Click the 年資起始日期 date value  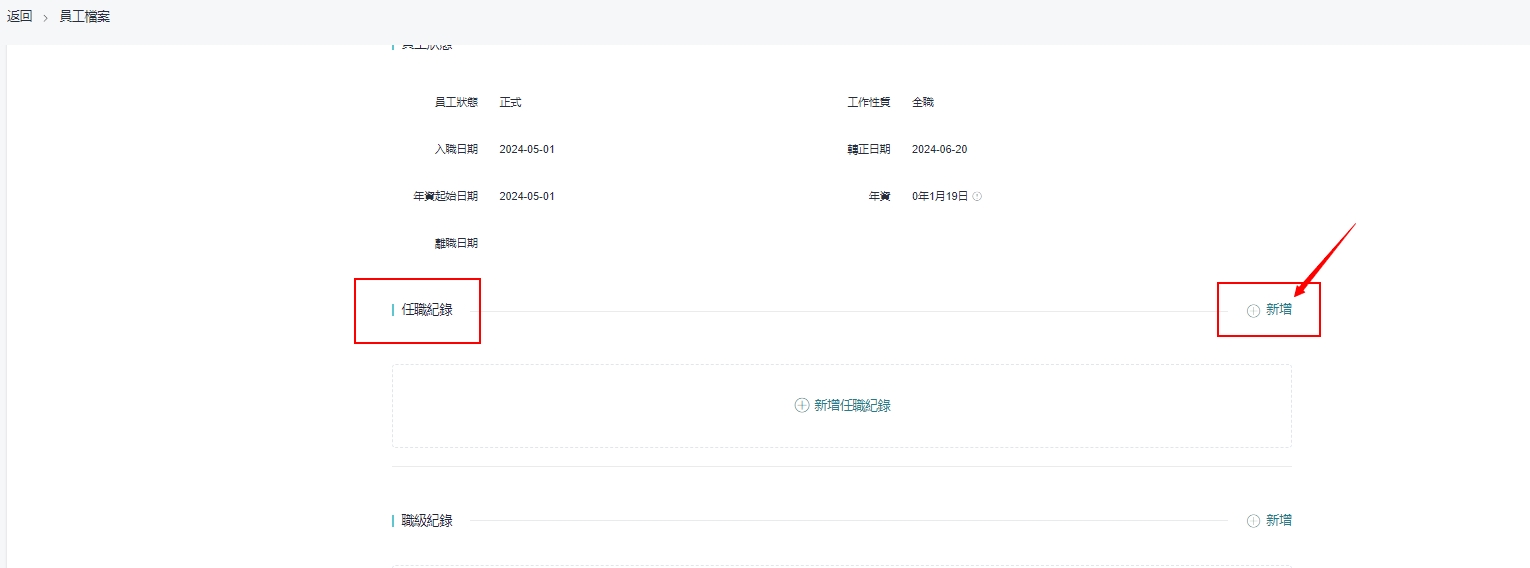527,196
